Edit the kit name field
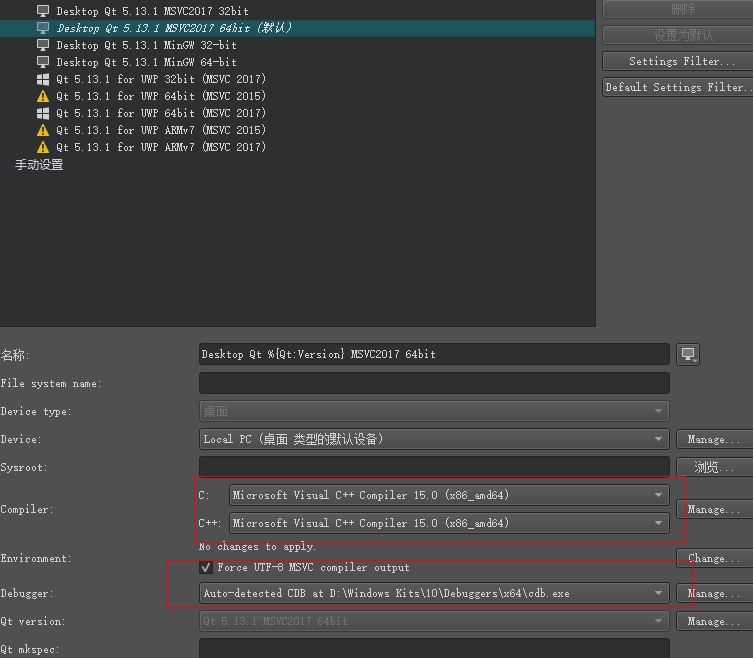 [434, 354]
